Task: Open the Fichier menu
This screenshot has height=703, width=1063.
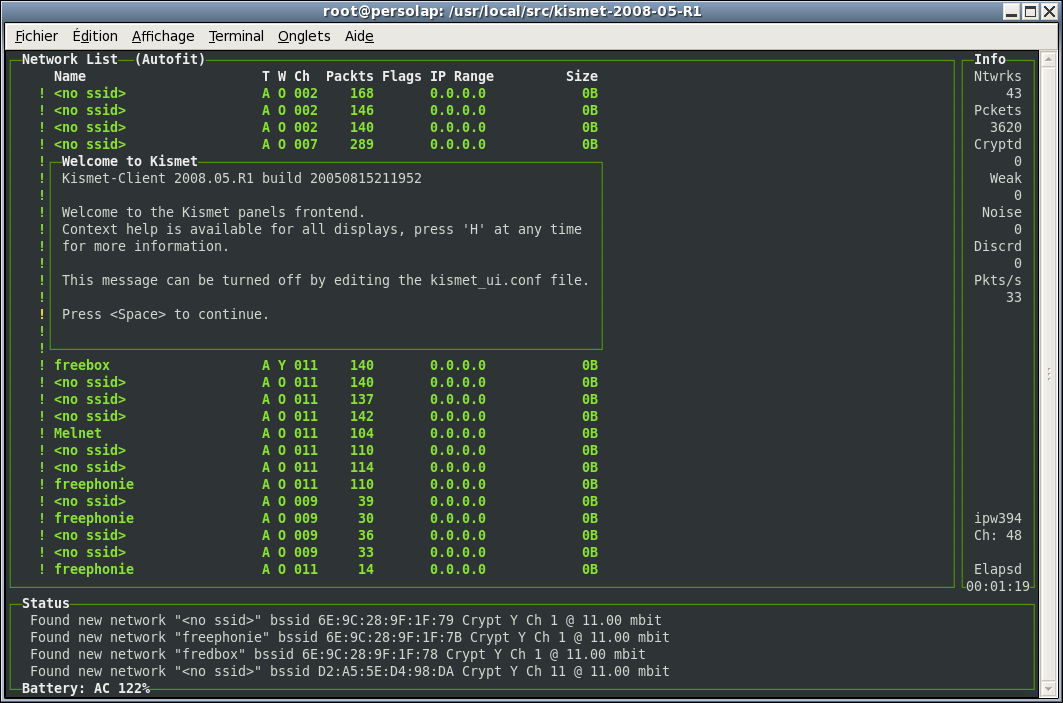Action: click(x=37, y=36)
